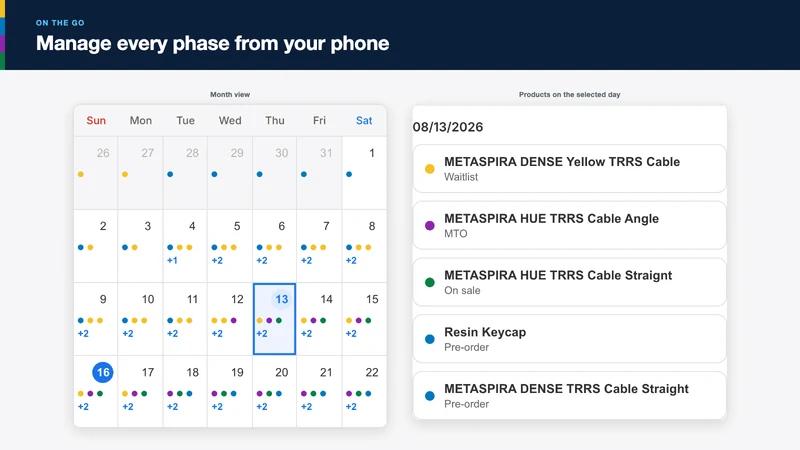This screenshot has width=800, height=450.
Task: Click the green On sale status dot
Action: point(430,282)
